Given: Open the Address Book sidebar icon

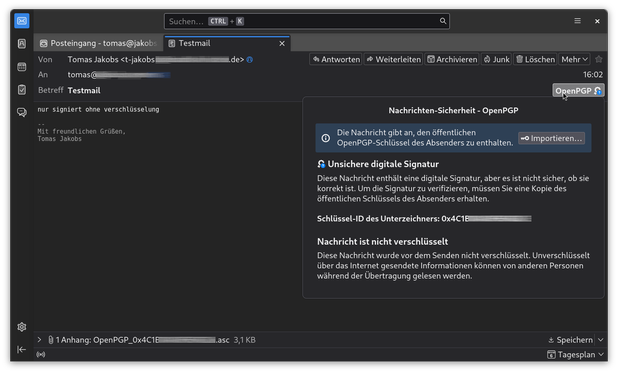Looking at the screenshot, I should click(22, 43).
